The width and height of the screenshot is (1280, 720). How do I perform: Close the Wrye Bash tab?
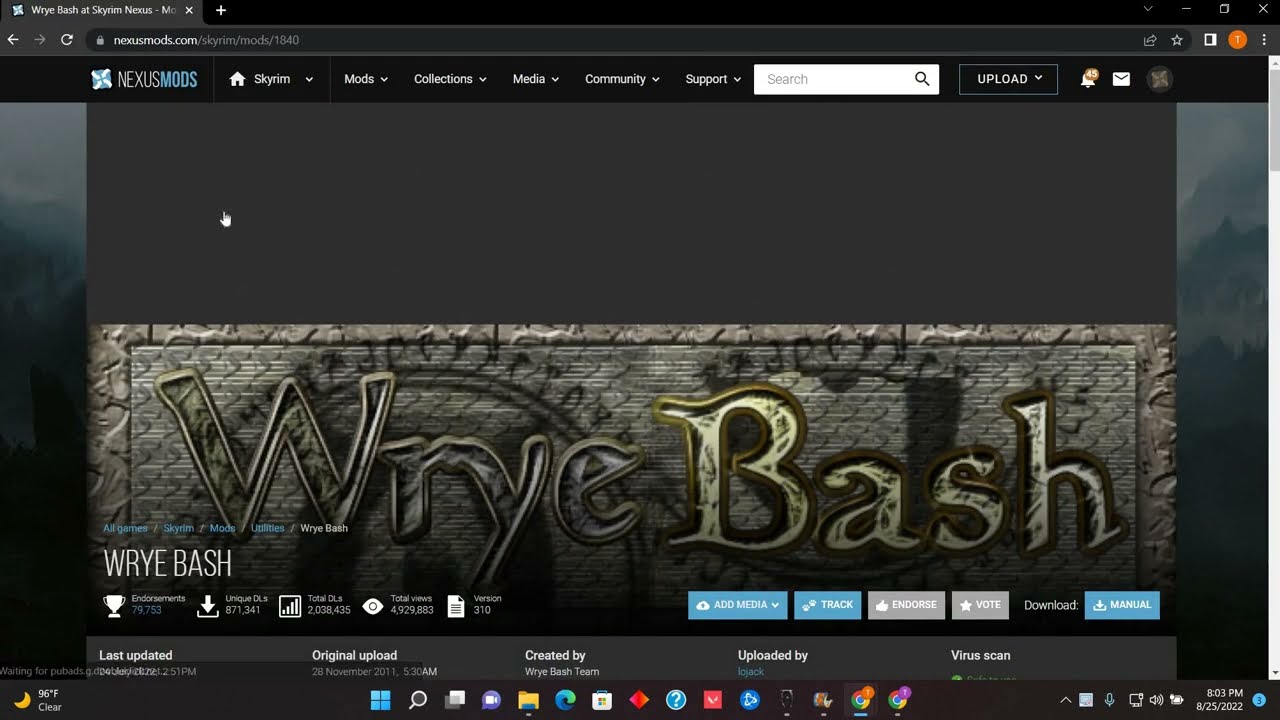point(189,10)
